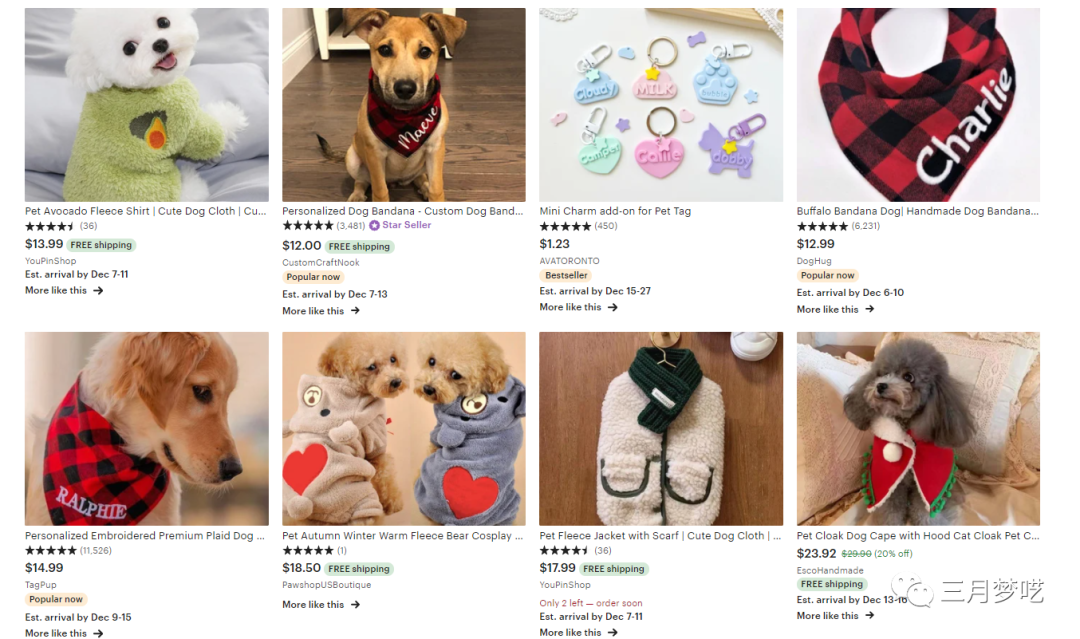Click the arrow beside More like this under Avocado Fleece Shirt
The height and width of the screenshot is (639, 1080).
(98, 291)
